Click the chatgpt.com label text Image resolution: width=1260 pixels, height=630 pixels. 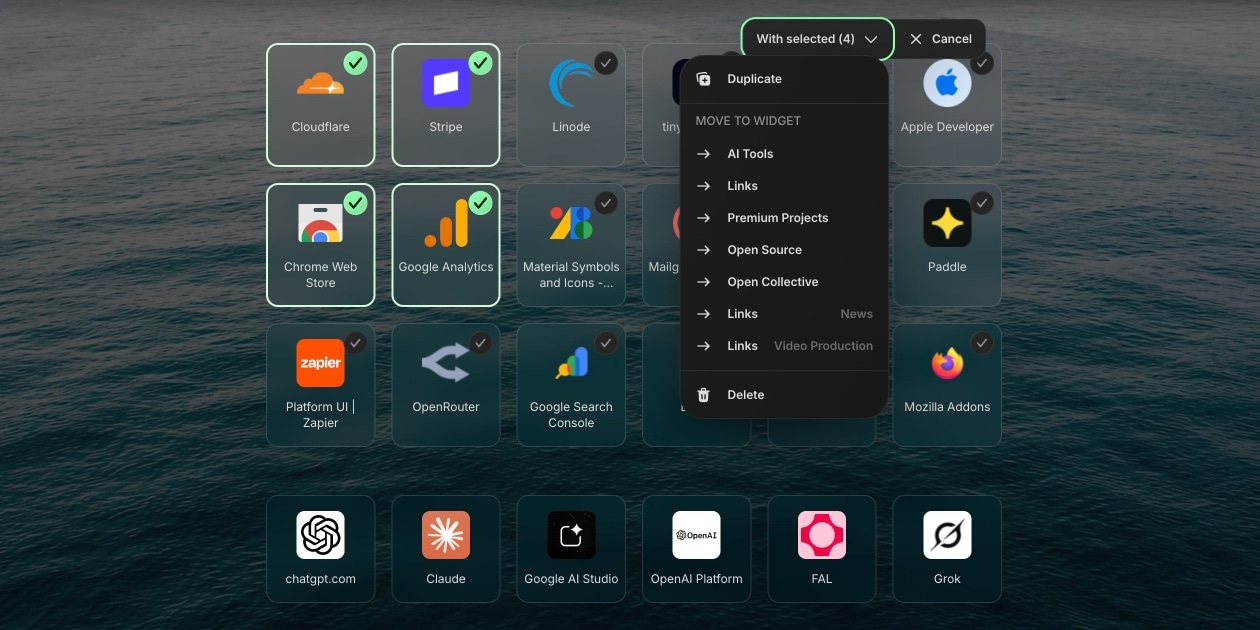click(320, 579)
